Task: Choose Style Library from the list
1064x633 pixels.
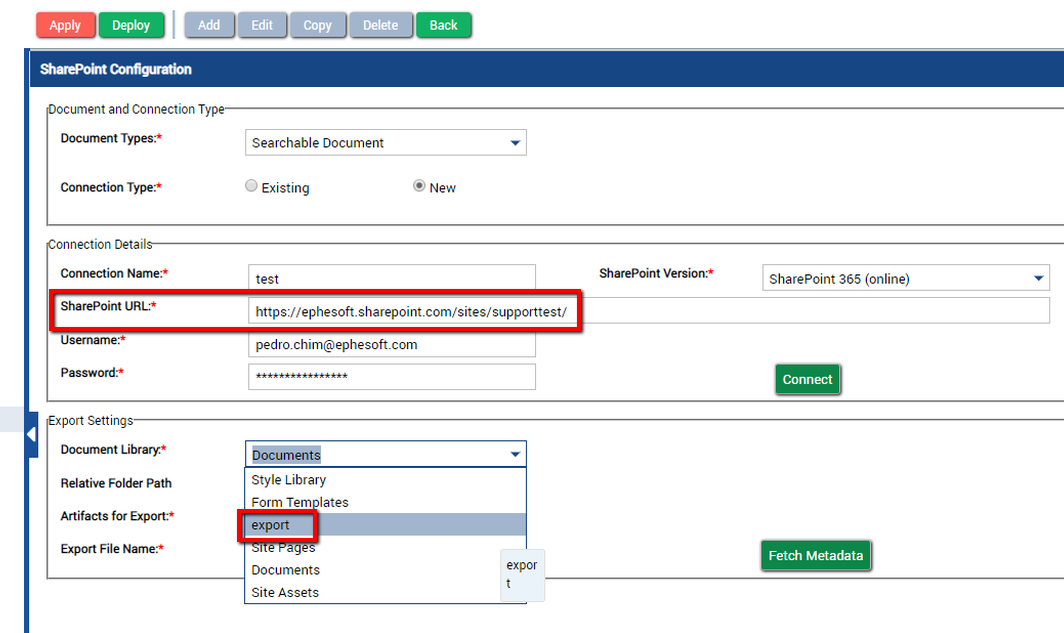Action: click(x=385, y=480)
